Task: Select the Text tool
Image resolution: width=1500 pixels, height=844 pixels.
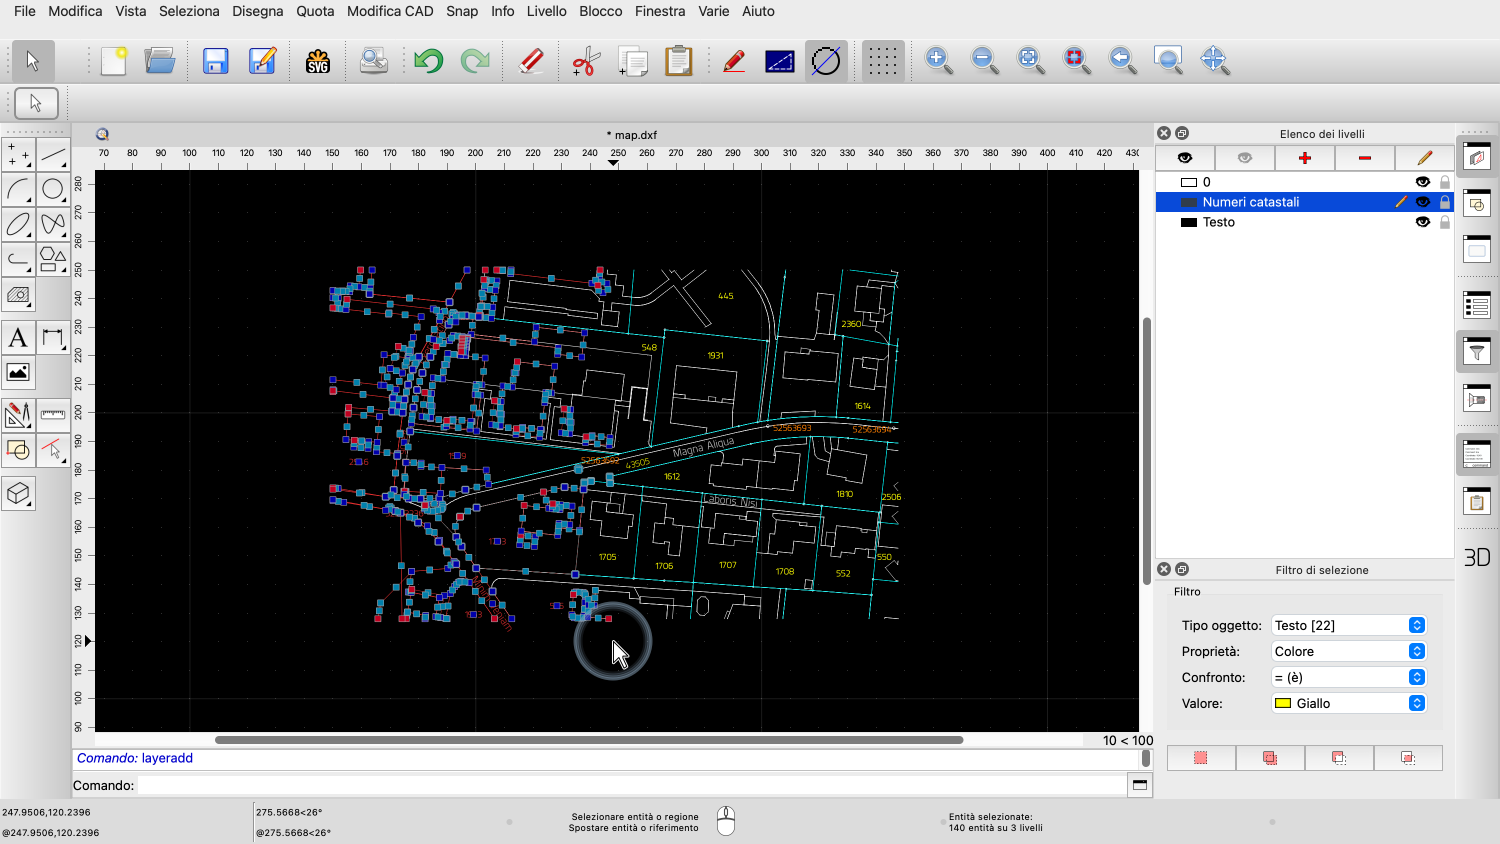Action: click(x=18, y=338)
